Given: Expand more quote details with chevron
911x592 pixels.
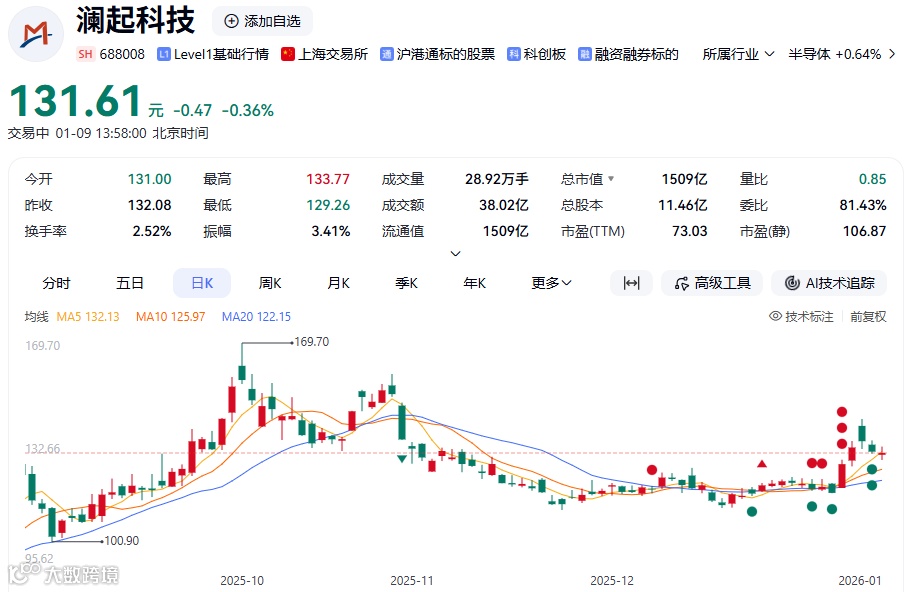Looking at the screenshot, I should coord(456,253).
